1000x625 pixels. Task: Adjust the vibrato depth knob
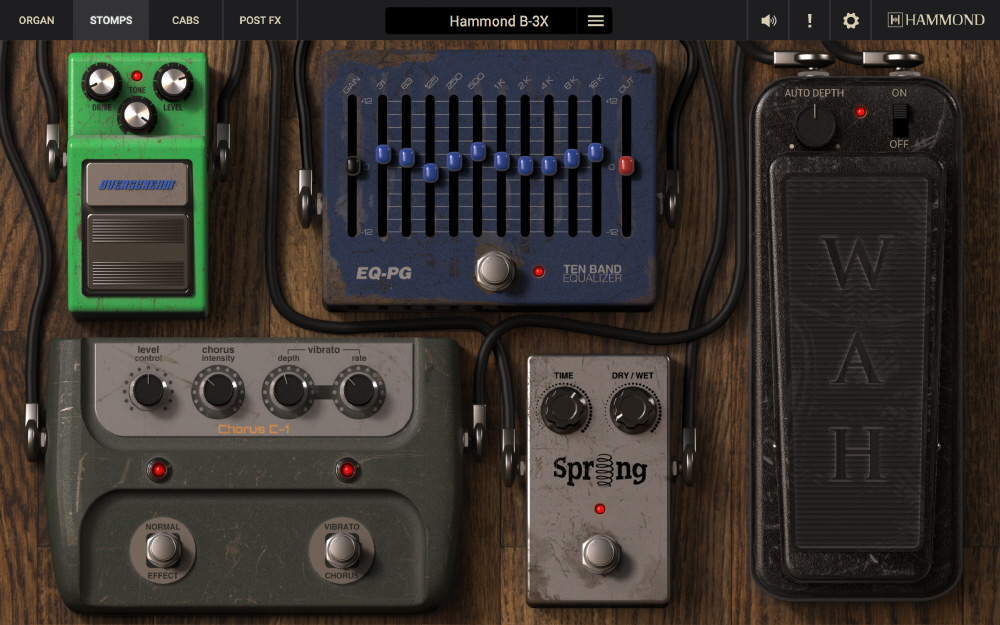pyautogui.click(x=288, y=391)
